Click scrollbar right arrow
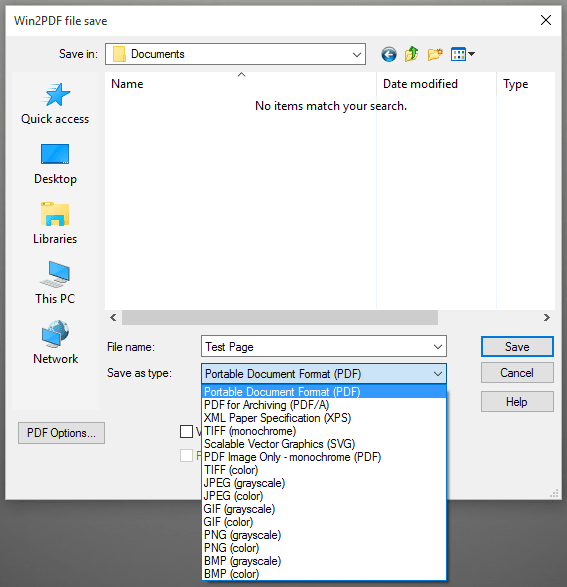Viewport: 567px width, 587px height. click(547, 317)
